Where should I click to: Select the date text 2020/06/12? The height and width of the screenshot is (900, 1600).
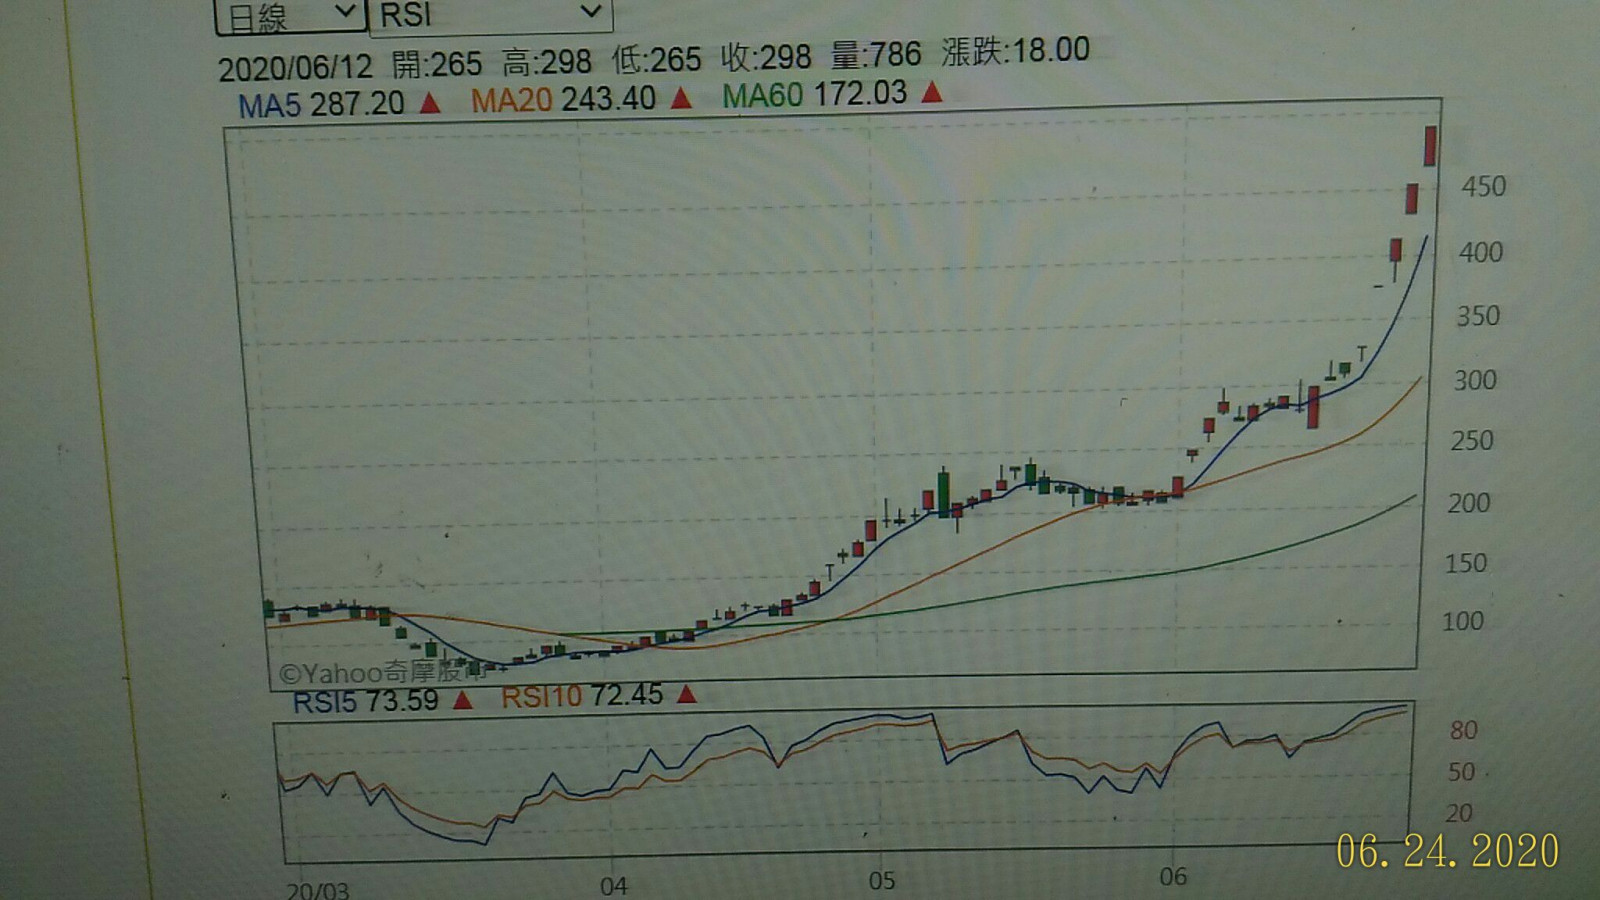[295, 68]
